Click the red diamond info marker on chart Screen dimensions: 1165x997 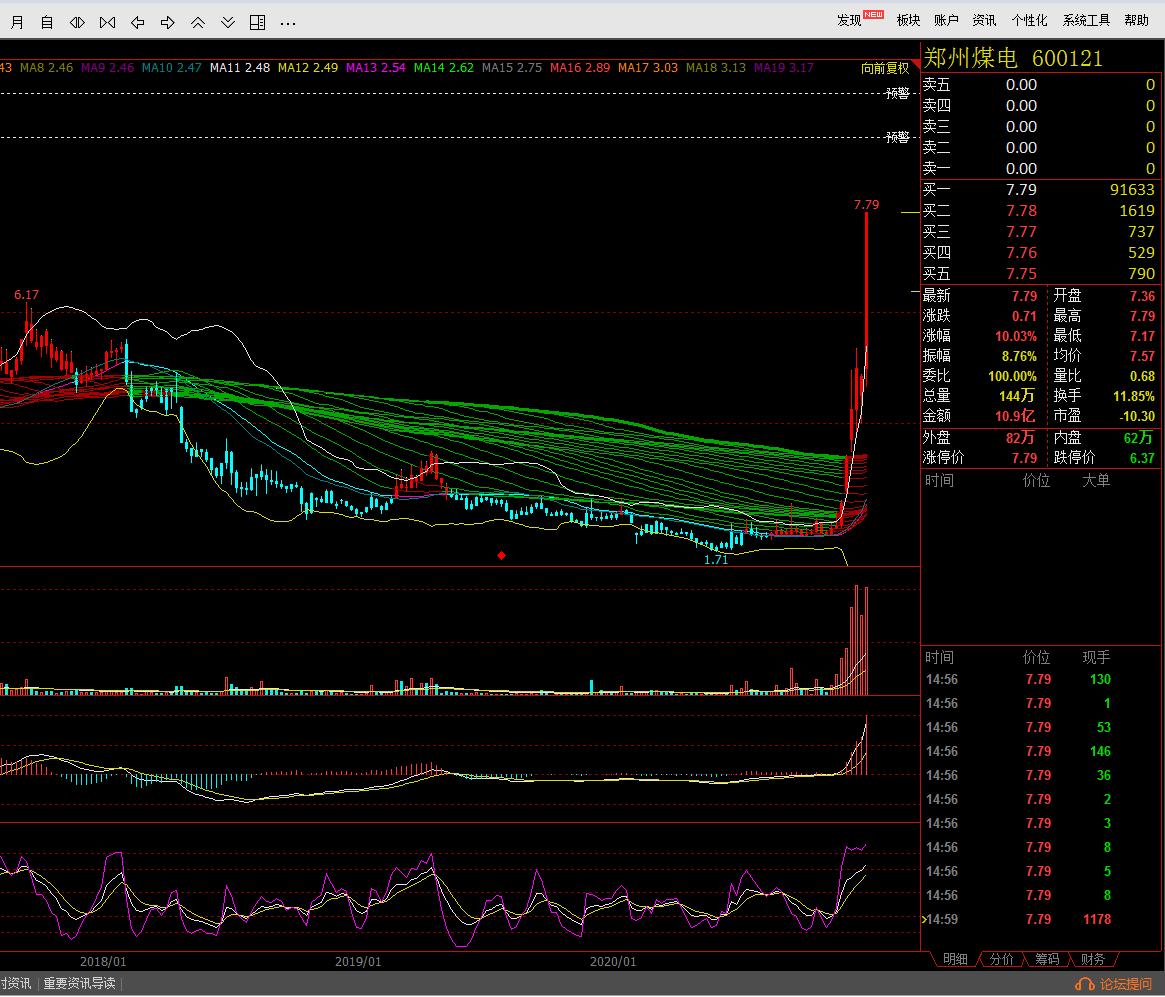[x=502, y=556]
